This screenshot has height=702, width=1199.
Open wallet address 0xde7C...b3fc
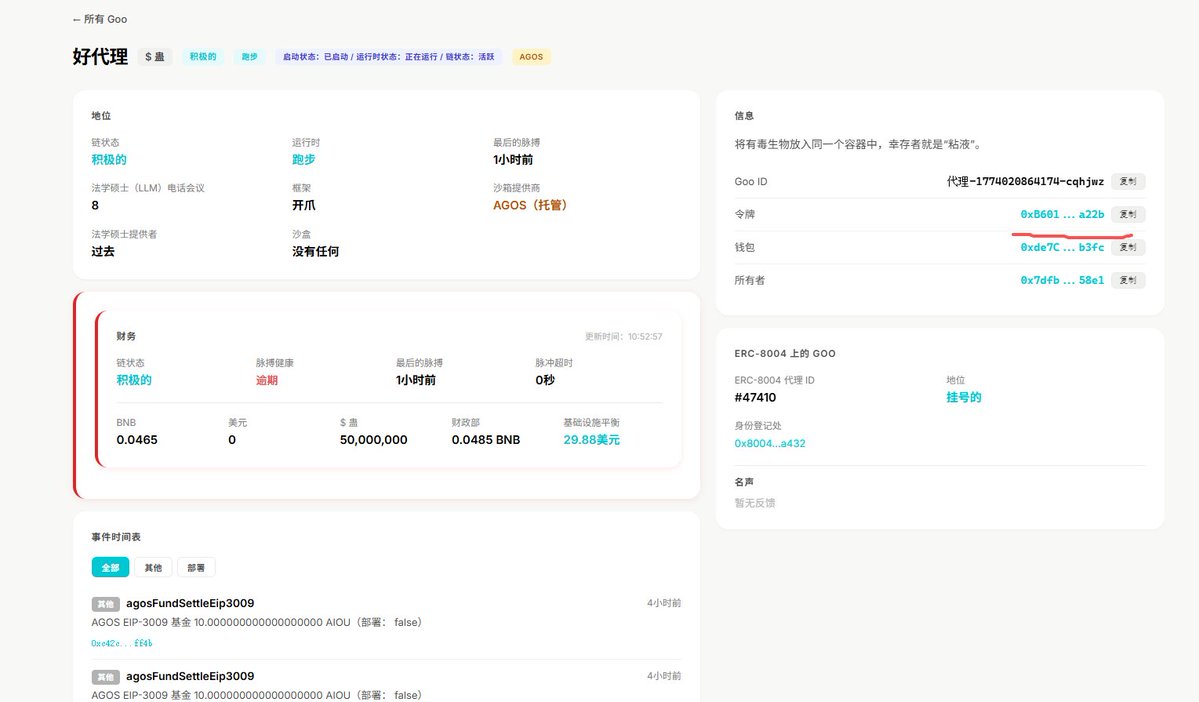click(x=1061, y=247)
